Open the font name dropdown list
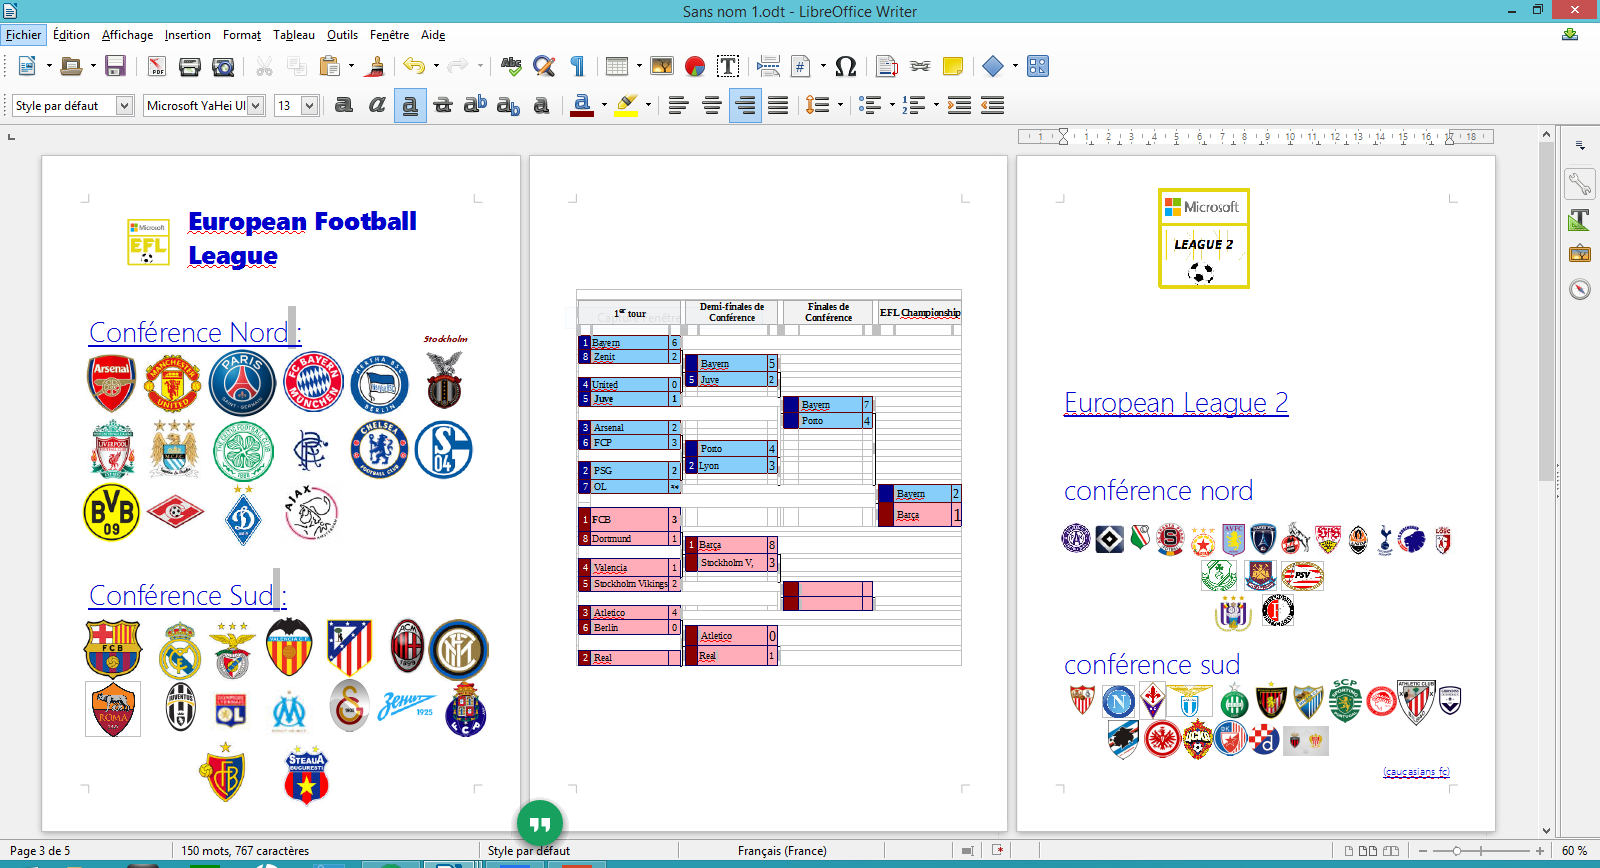1600x868 pixels. tap(256, 106)
